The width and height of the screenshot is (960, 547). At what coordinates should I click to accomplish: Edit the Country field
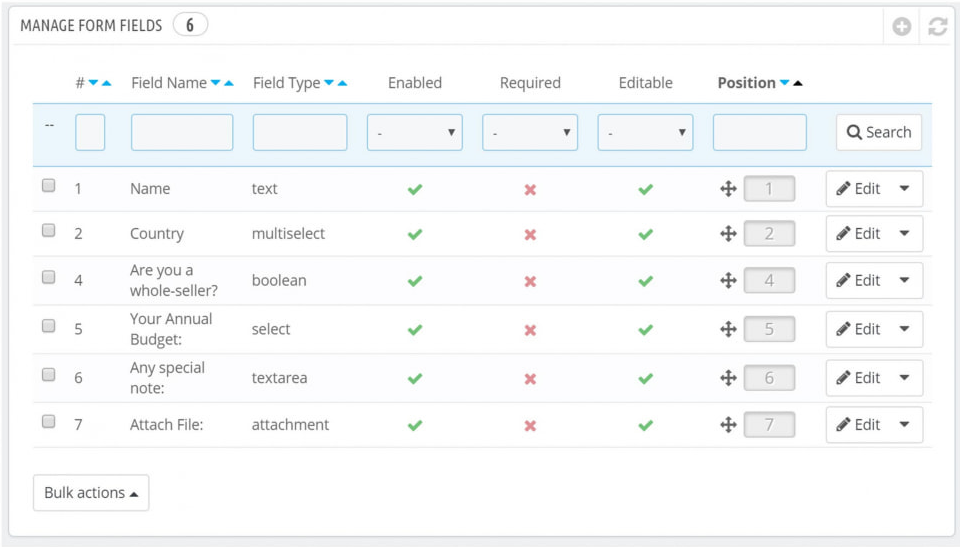(858, 233)
